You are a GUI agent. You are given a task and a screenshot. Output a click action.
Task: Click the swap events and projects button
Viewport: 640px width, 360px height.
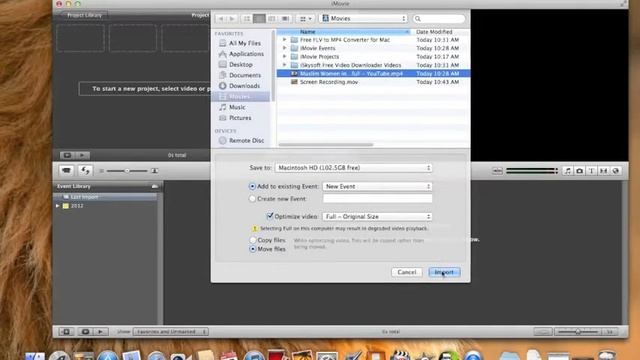pyautogui.click(x=85, y=171)
